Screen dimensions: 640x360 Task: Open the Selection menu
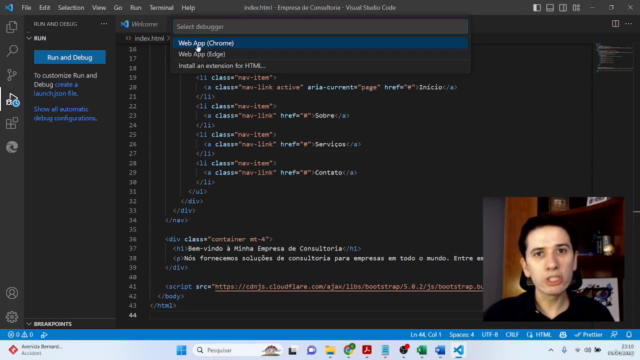(71, 8)
